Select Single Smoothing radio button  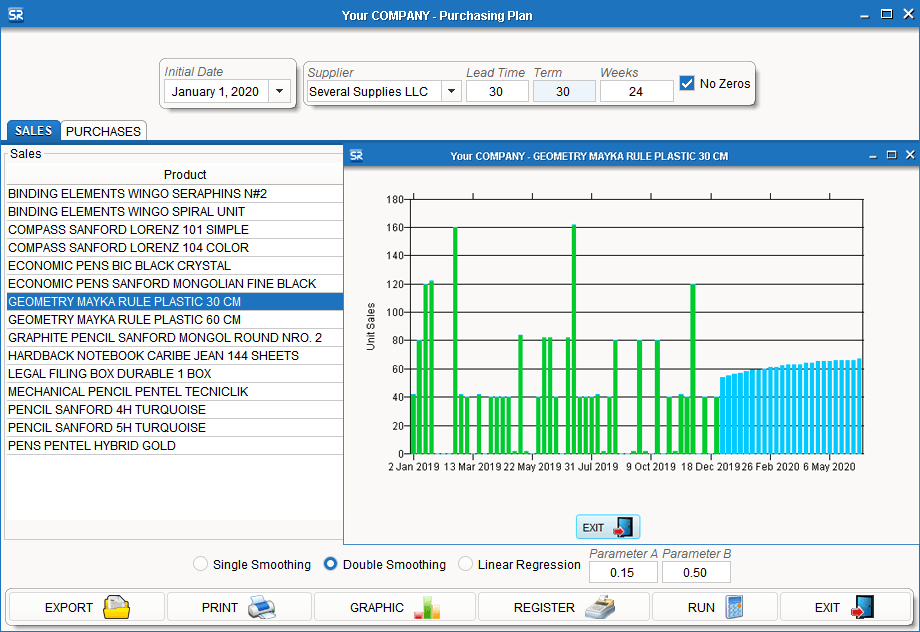pyautogui.click(x=200, y=564)
